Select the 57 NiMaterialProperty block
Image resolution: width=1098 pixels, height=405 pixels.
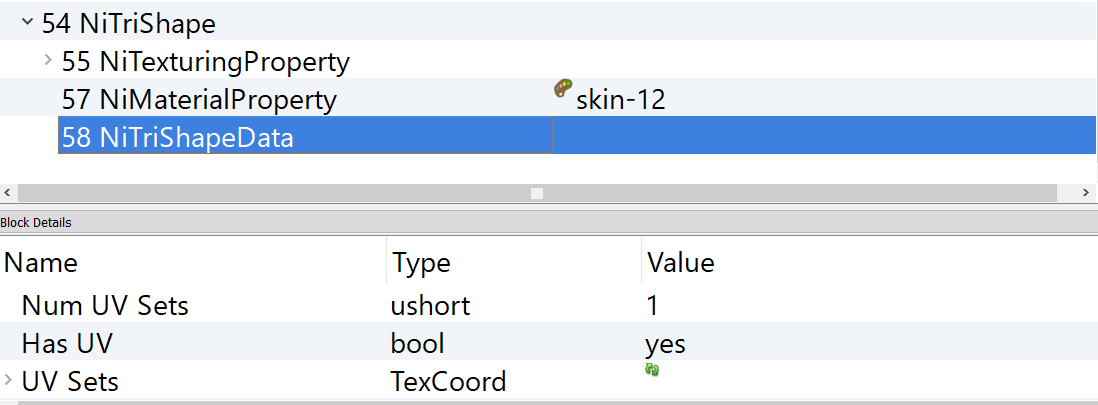click(199, 100)
